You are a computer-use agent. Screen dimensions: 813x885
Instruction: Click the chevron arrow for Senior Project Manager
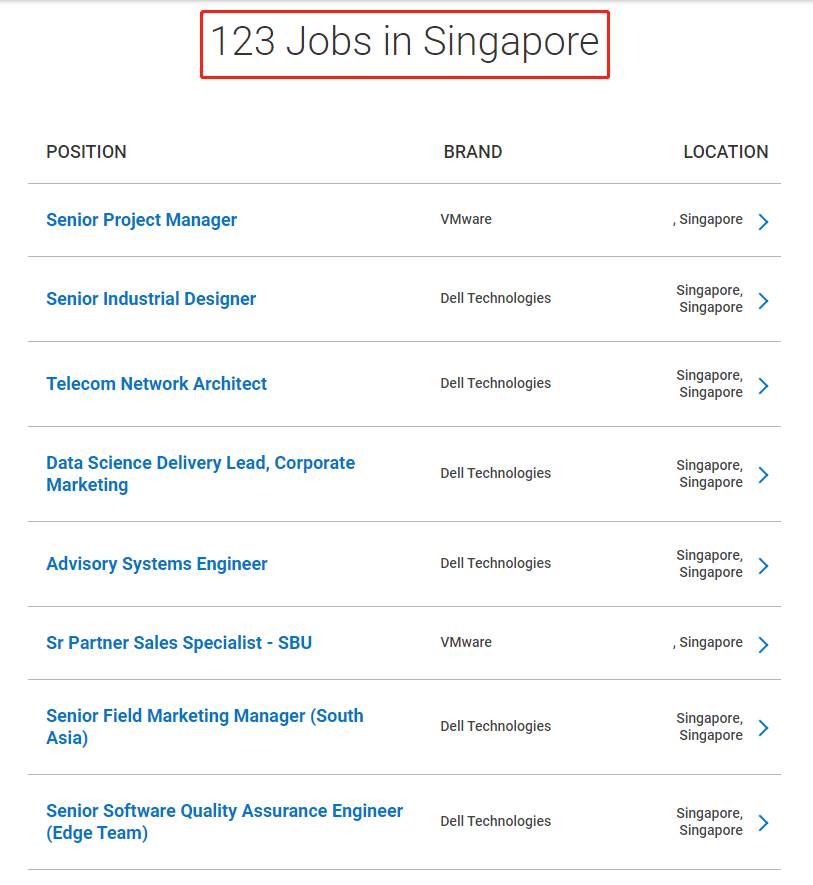(x=763, y=222)
